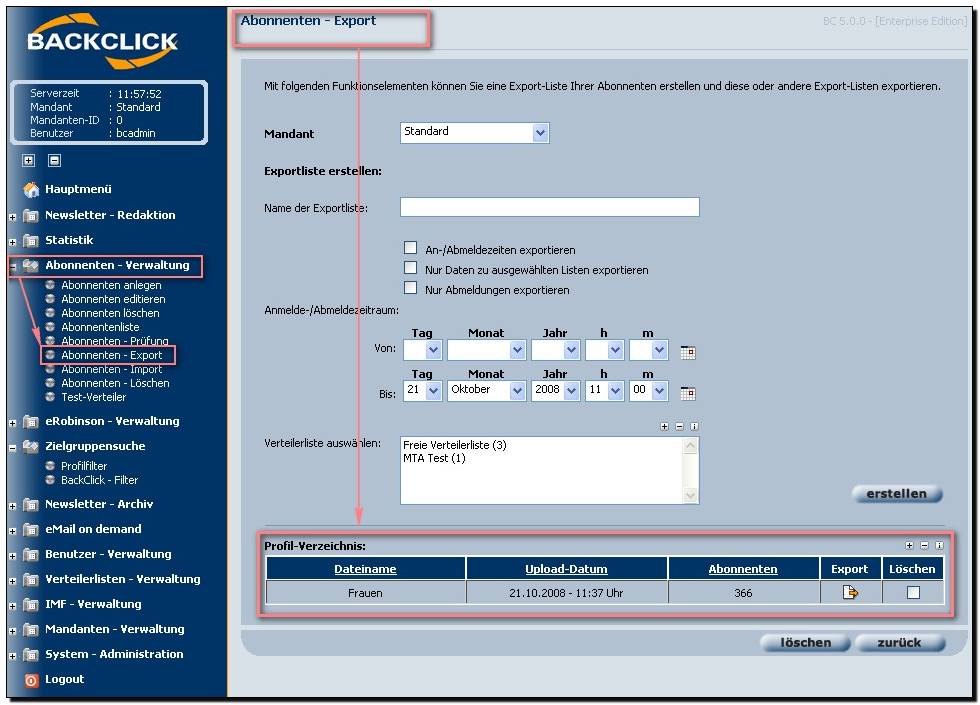Check Nur Abmeldungen exportieren

(x=410, y=288)
